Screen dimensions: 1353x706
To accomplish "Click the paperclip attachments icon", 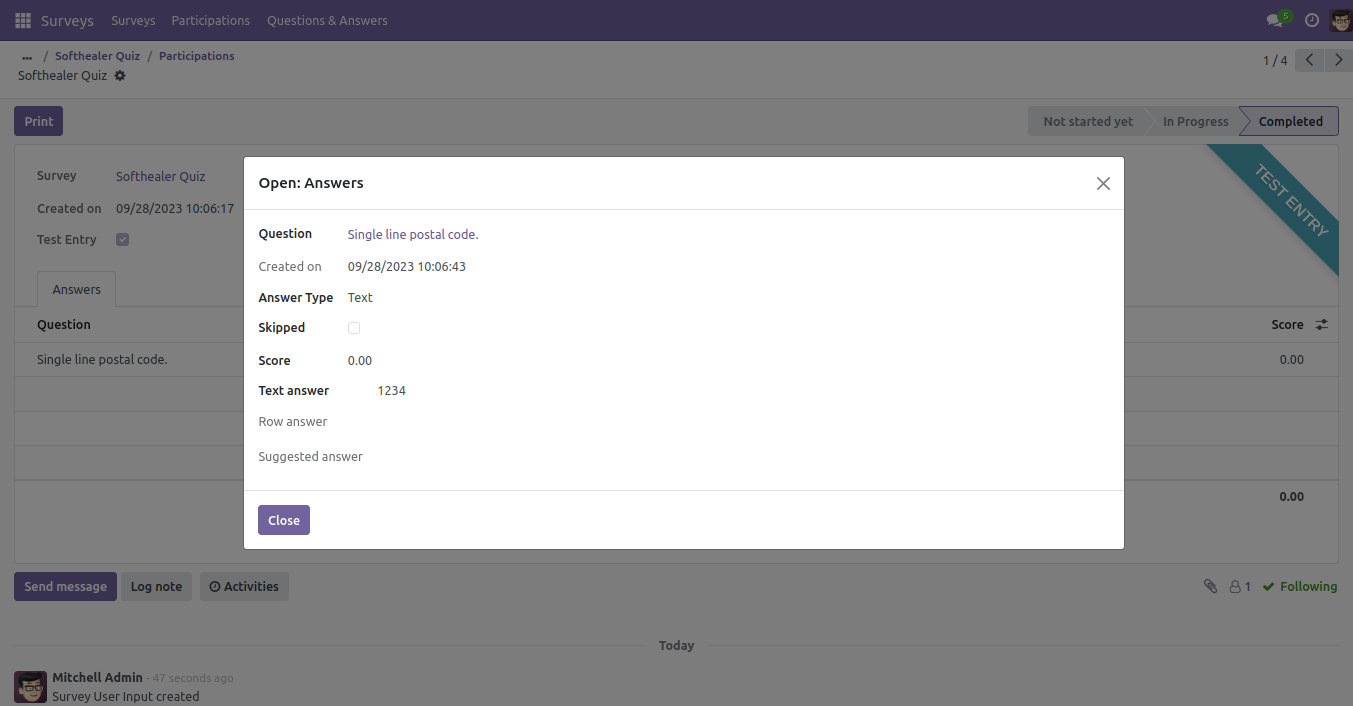I will click(1210, 587).
